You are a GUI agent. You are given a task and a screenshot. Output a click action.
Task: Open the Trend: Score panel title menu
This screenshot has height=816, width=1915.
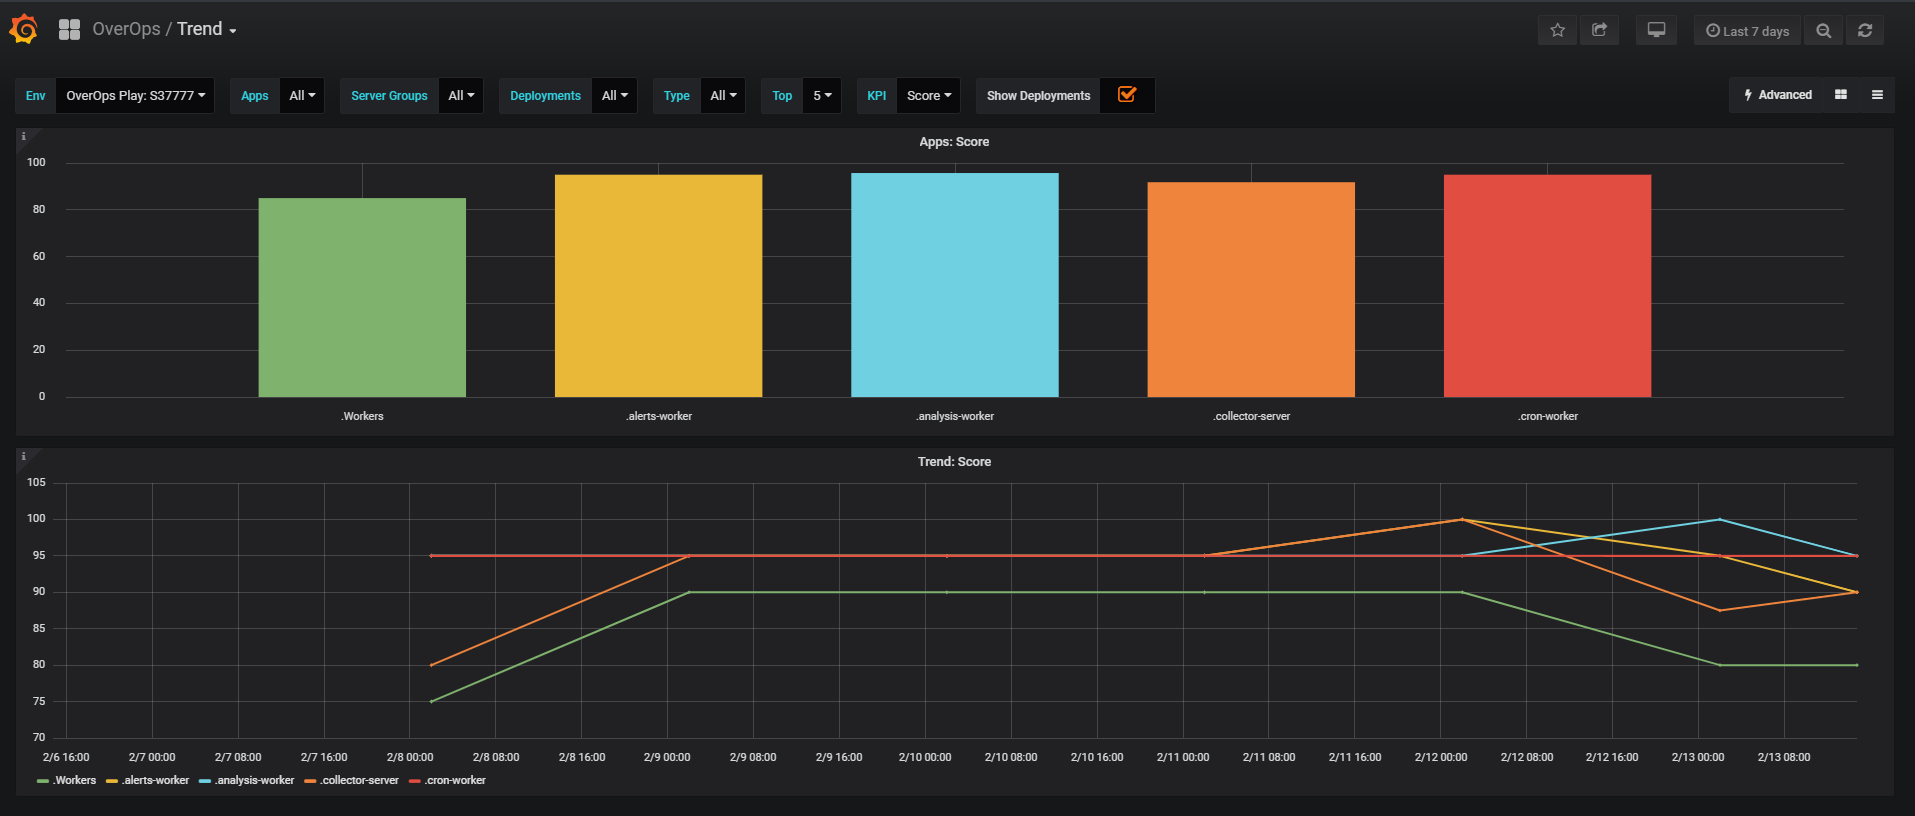tap(954, 462)
